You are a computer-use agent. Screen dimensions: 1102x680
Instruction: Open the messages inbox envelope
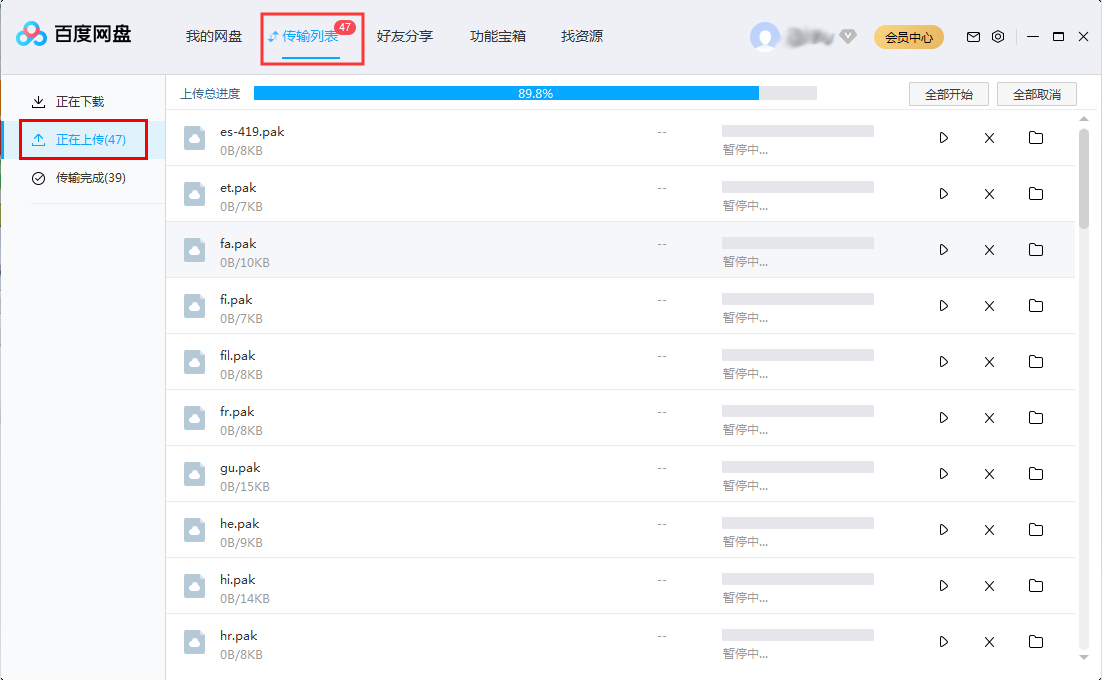coord(972,36)
